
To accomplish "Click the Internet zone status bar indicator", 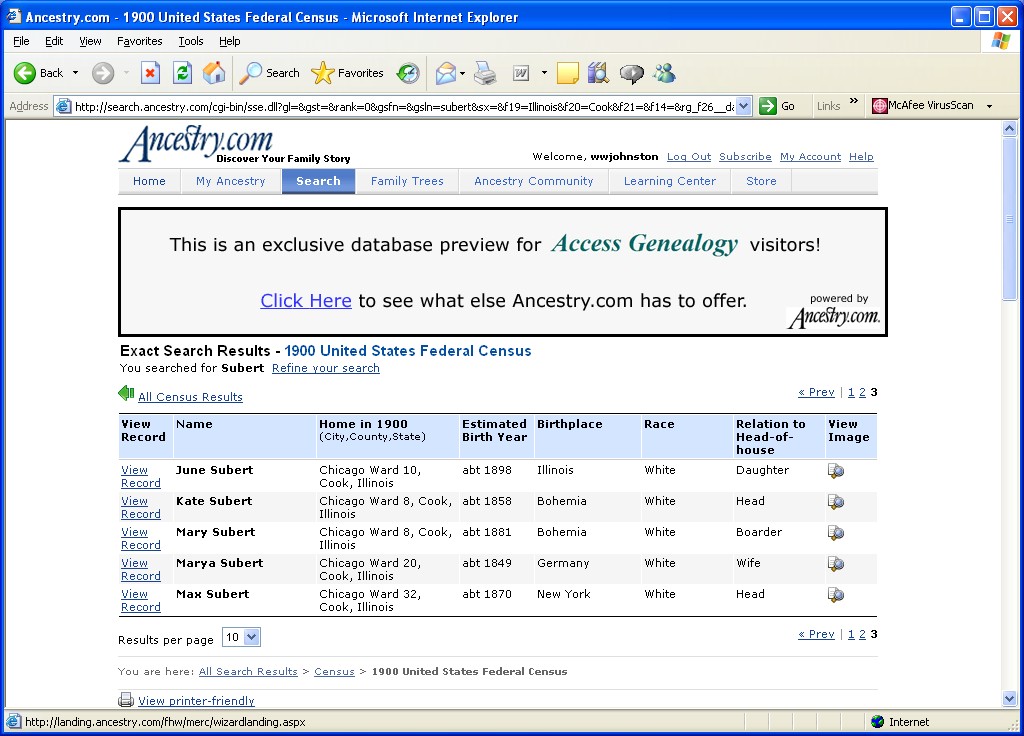I will tap(900, 722).
